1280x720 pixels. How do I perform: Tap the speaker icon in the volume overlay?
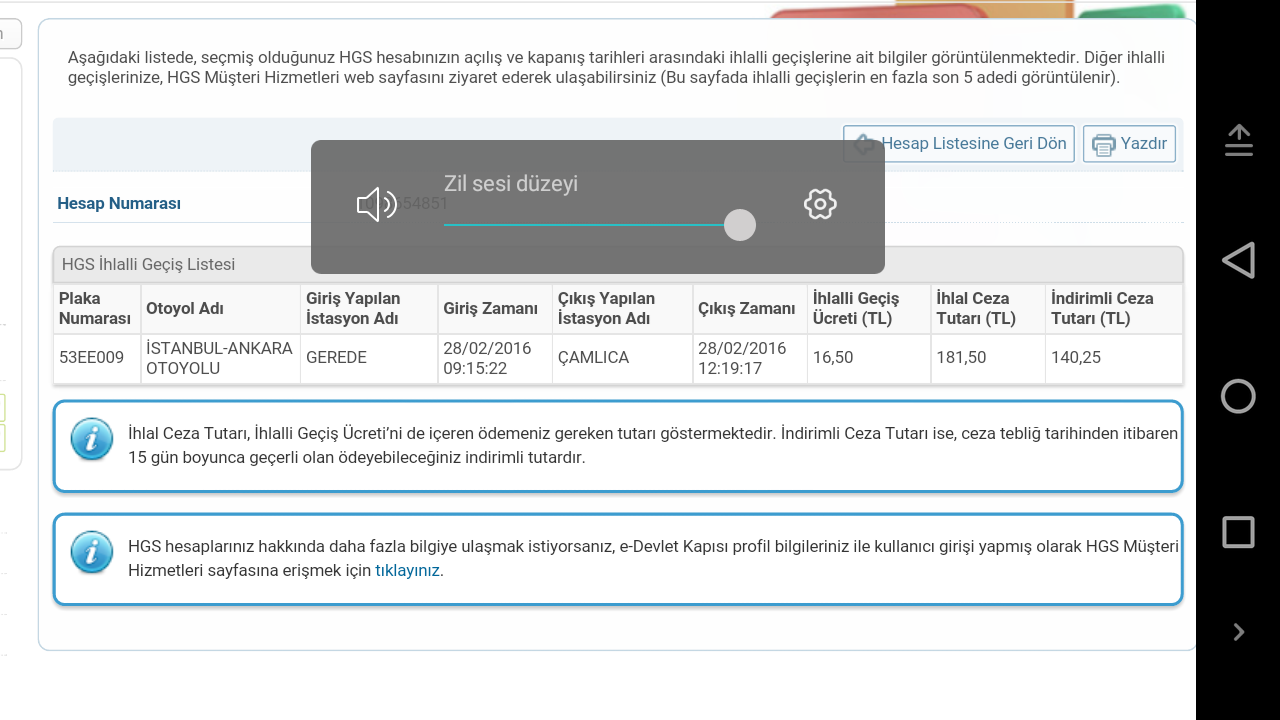click(x=377, y=205)
